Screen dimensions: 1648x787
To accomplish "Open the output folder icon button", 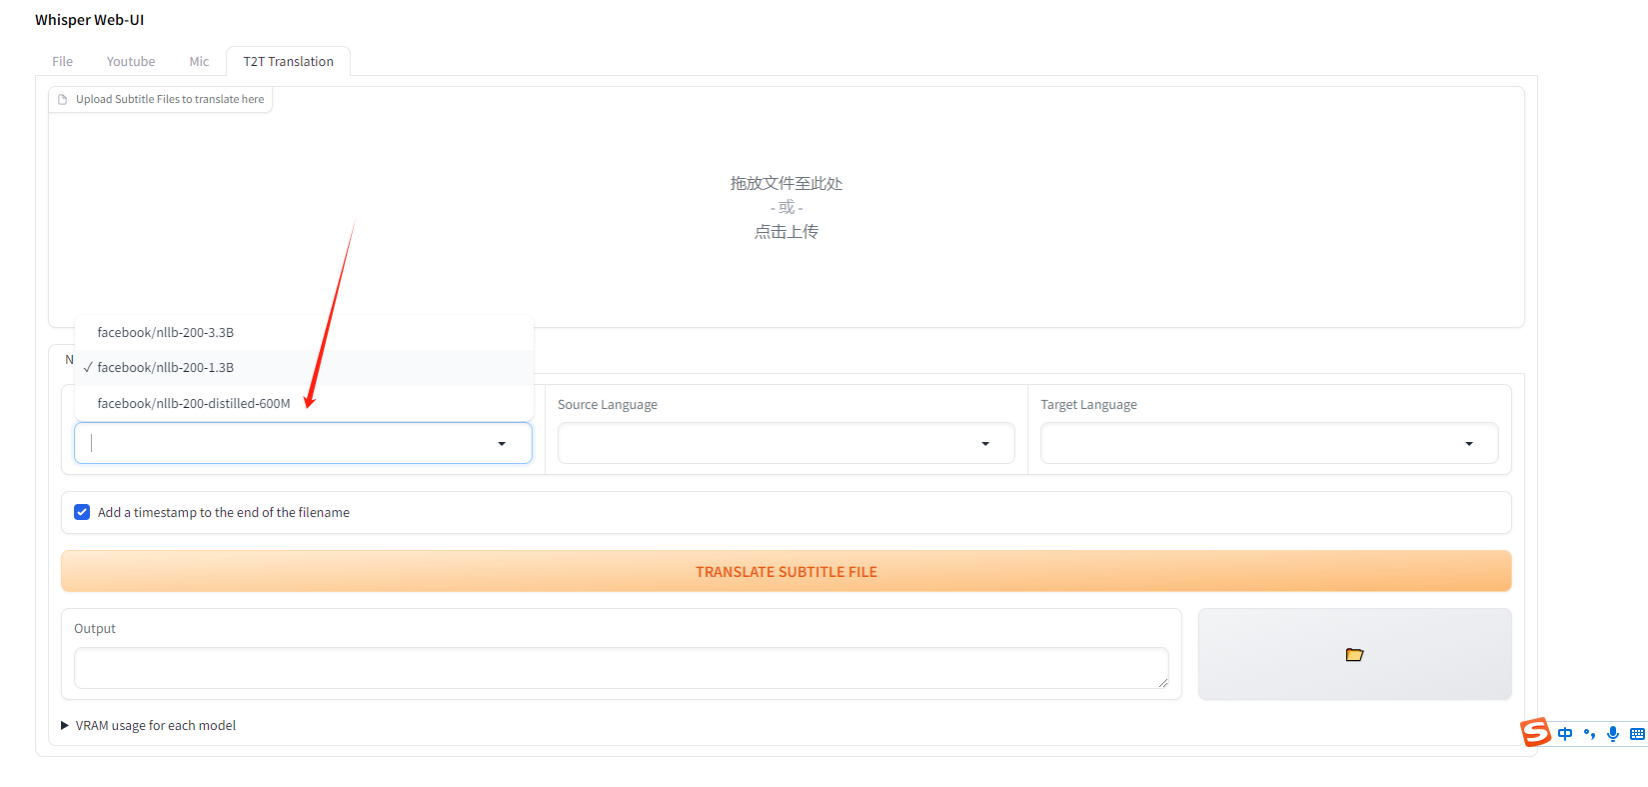I will tap(1354, 654).
